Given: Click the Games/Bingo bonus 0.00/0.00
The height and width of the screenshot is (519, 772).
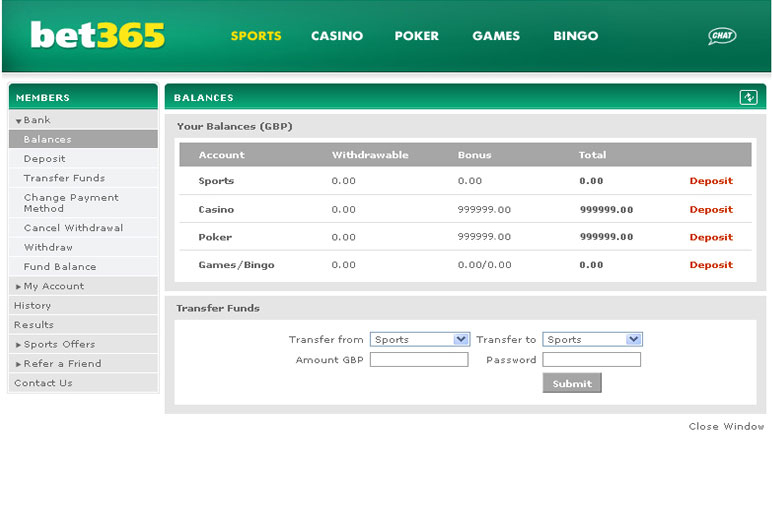Looking at the screenshot, I should (484, 265).
